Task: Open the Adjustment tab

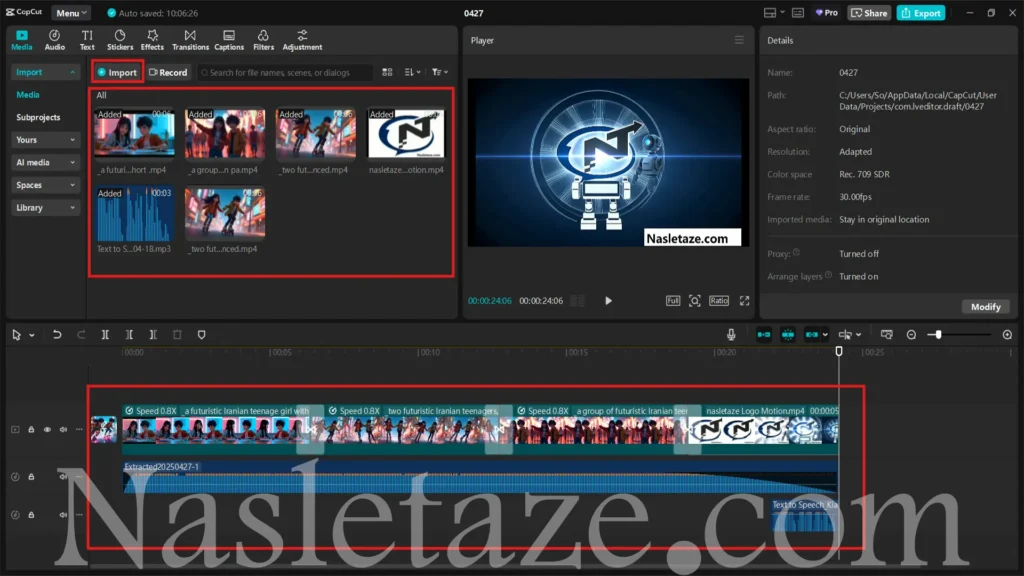Action: tap(302, 40)
